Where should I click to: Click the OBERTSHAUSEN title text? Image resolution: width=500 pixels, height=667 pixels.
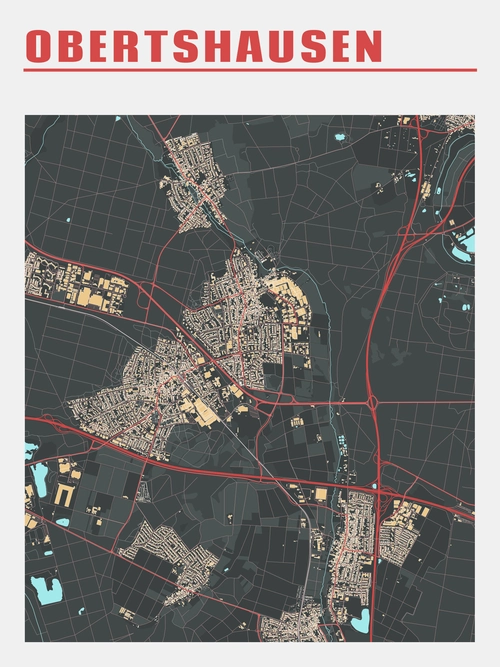[204, 46]
